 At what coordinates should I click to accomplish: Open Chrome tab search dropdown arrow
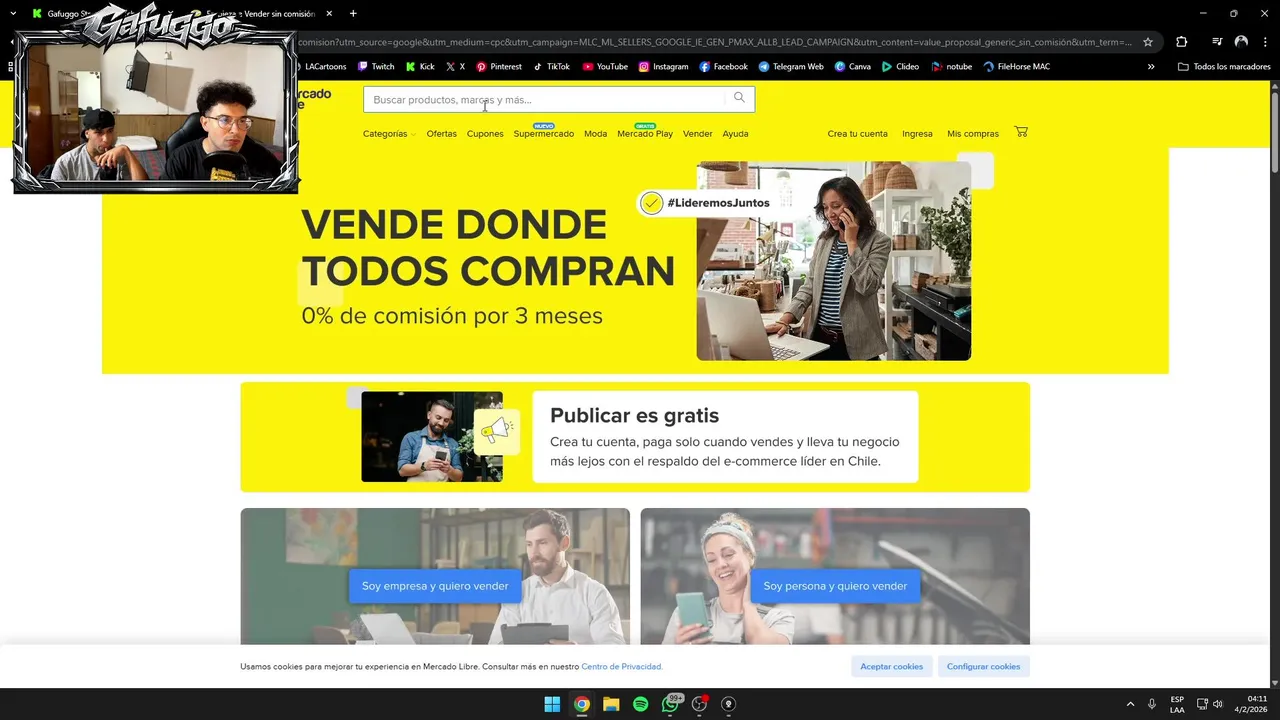pos(13,14)
